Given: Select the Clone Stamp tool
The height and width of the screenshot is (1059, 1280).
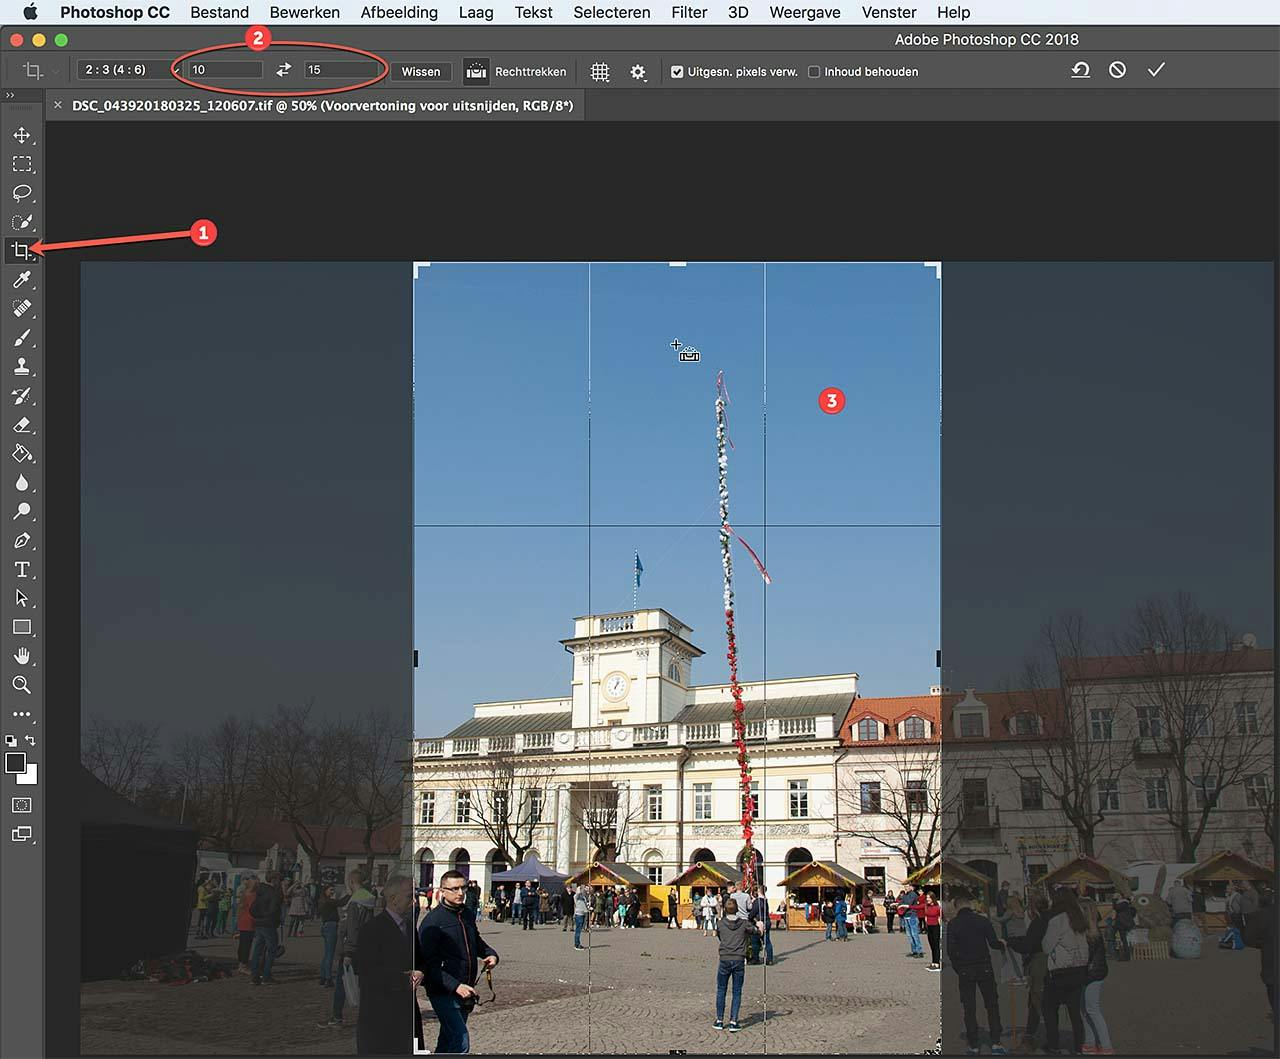Looking at the screenshot, I should point(22,367).
